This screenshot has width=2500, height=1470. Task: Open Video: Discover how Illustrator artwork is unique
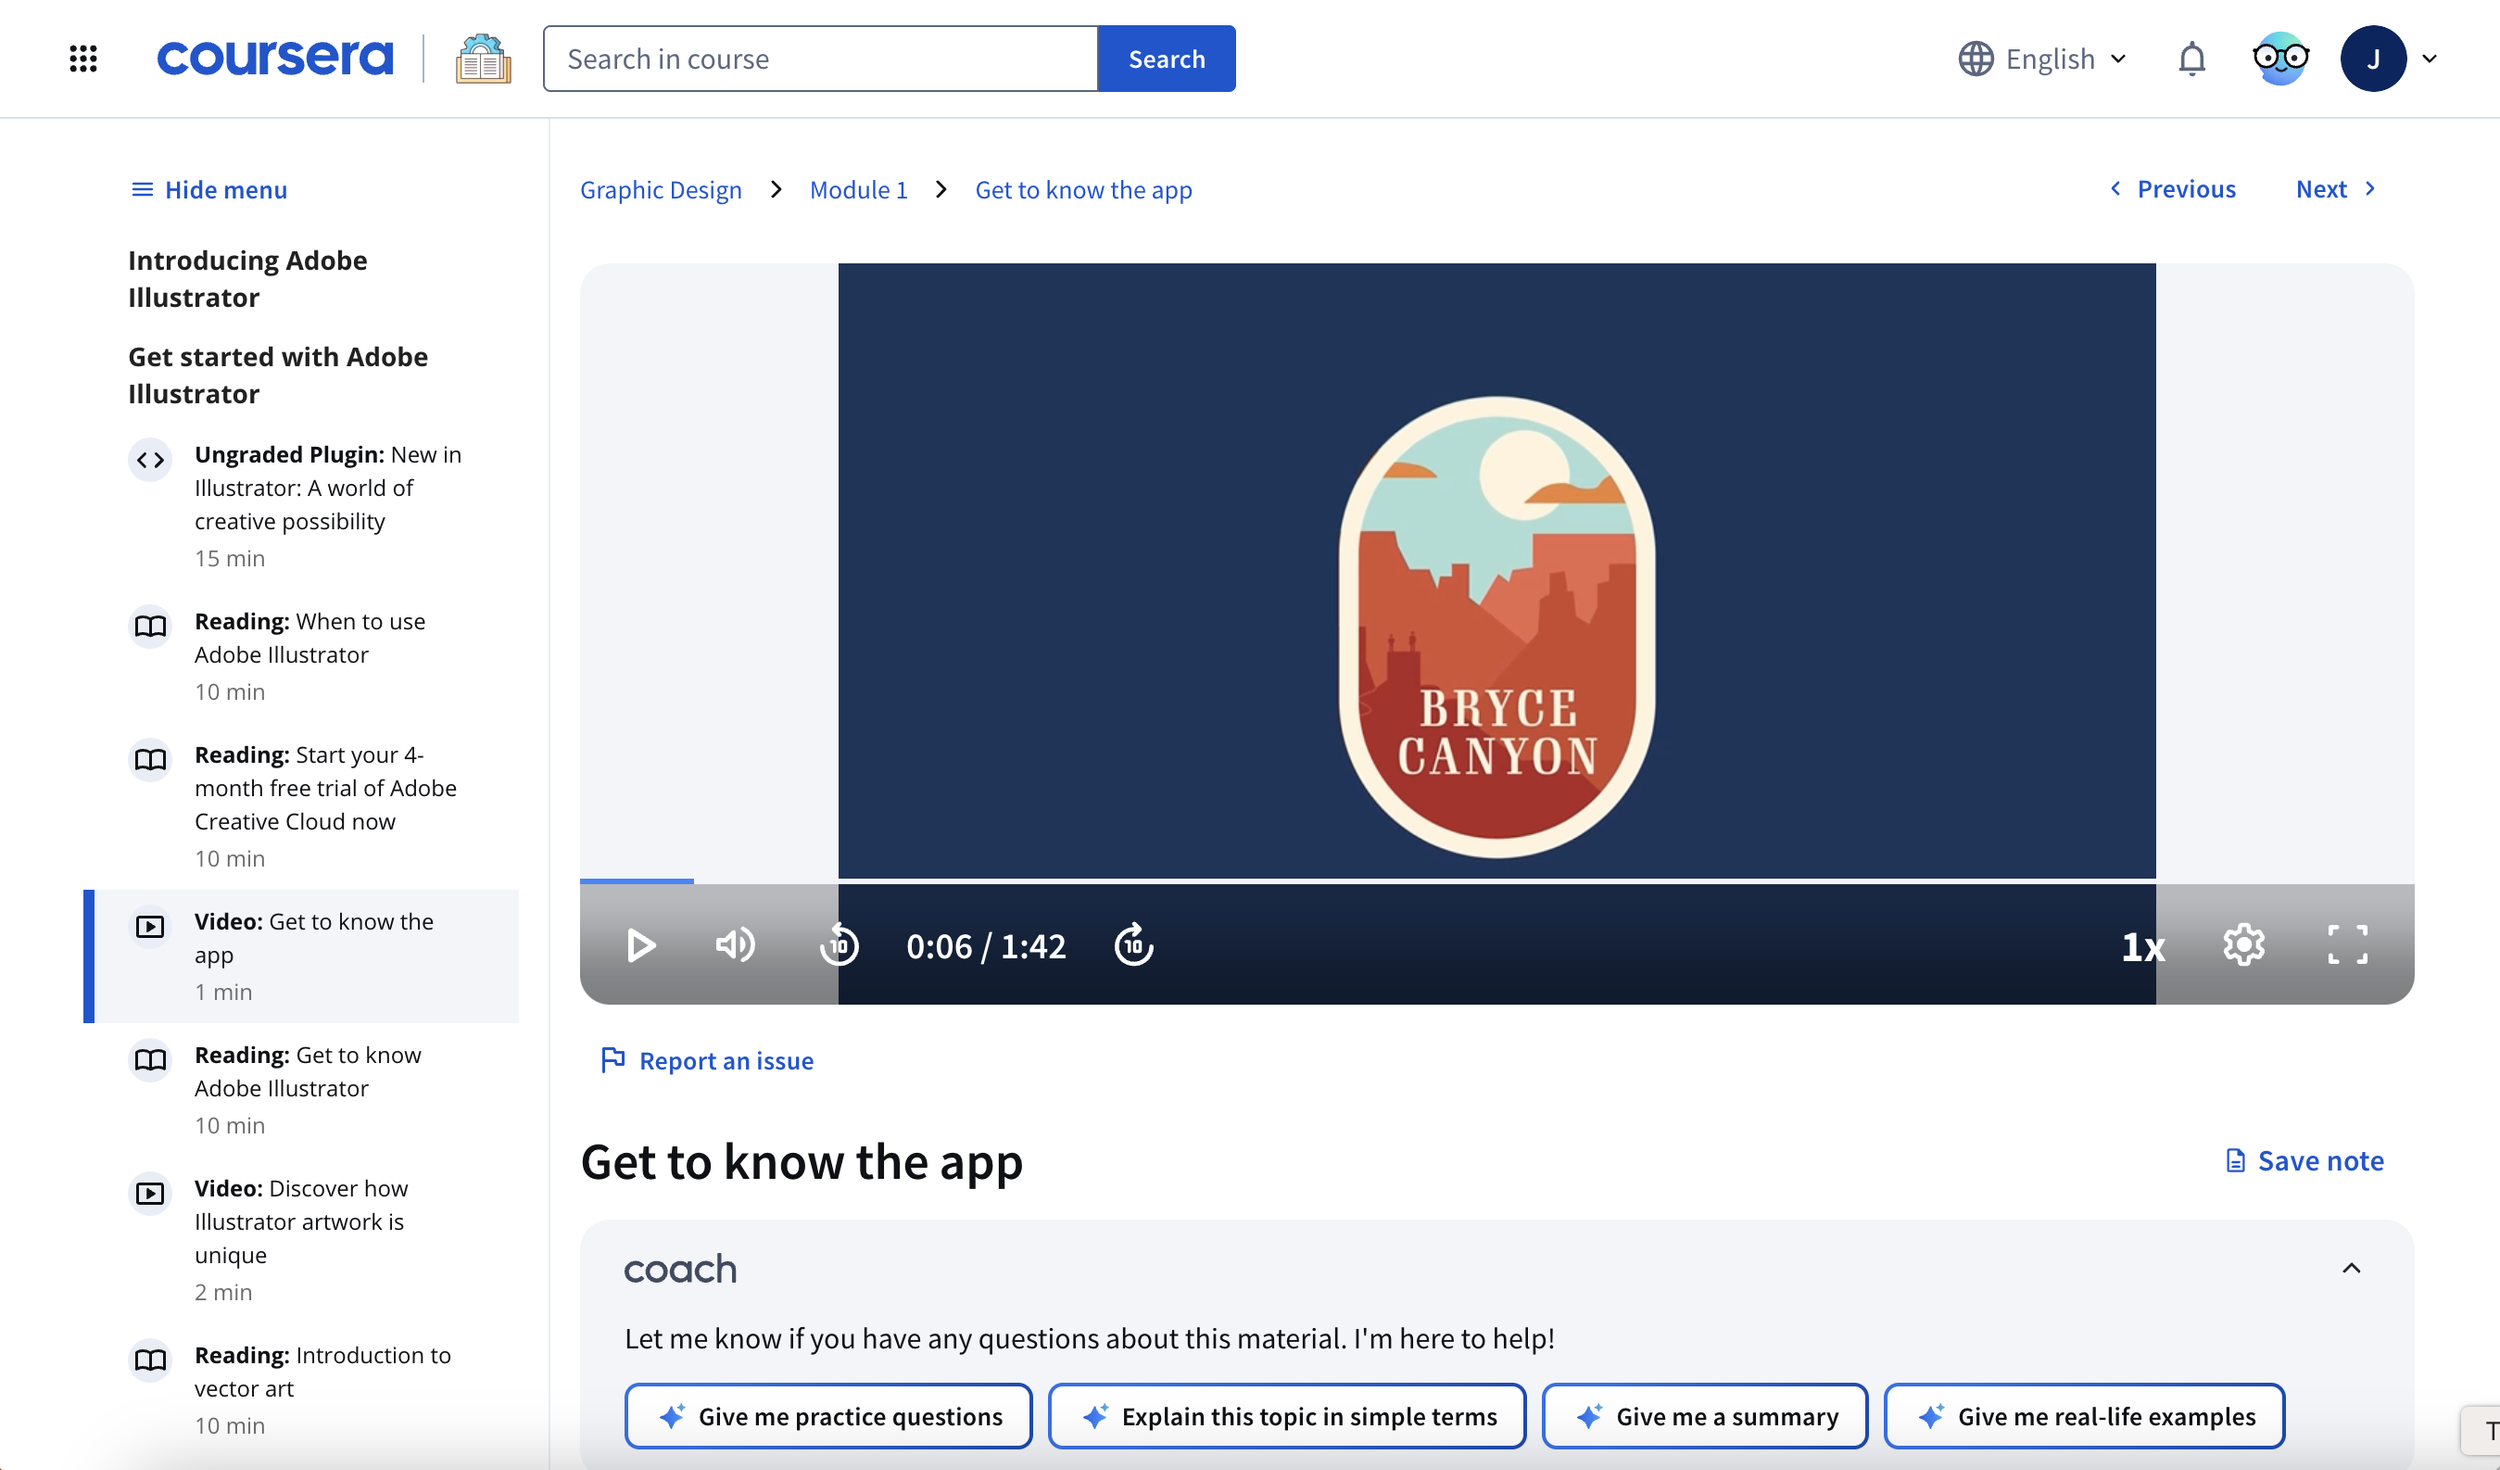pyautogui.click(x=300, y=1239)
